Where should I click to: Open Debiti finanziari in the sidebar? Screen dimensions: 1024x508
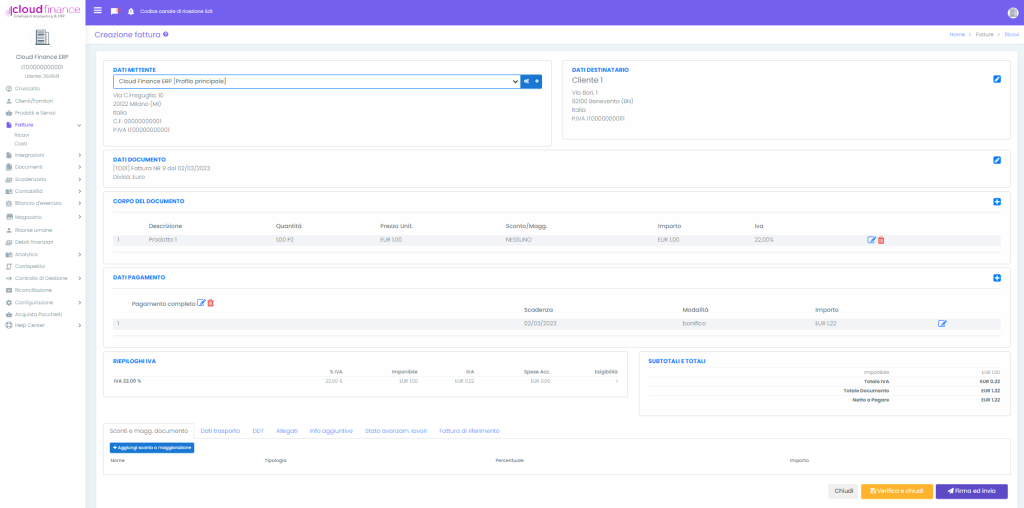click(x=34, y=242)
